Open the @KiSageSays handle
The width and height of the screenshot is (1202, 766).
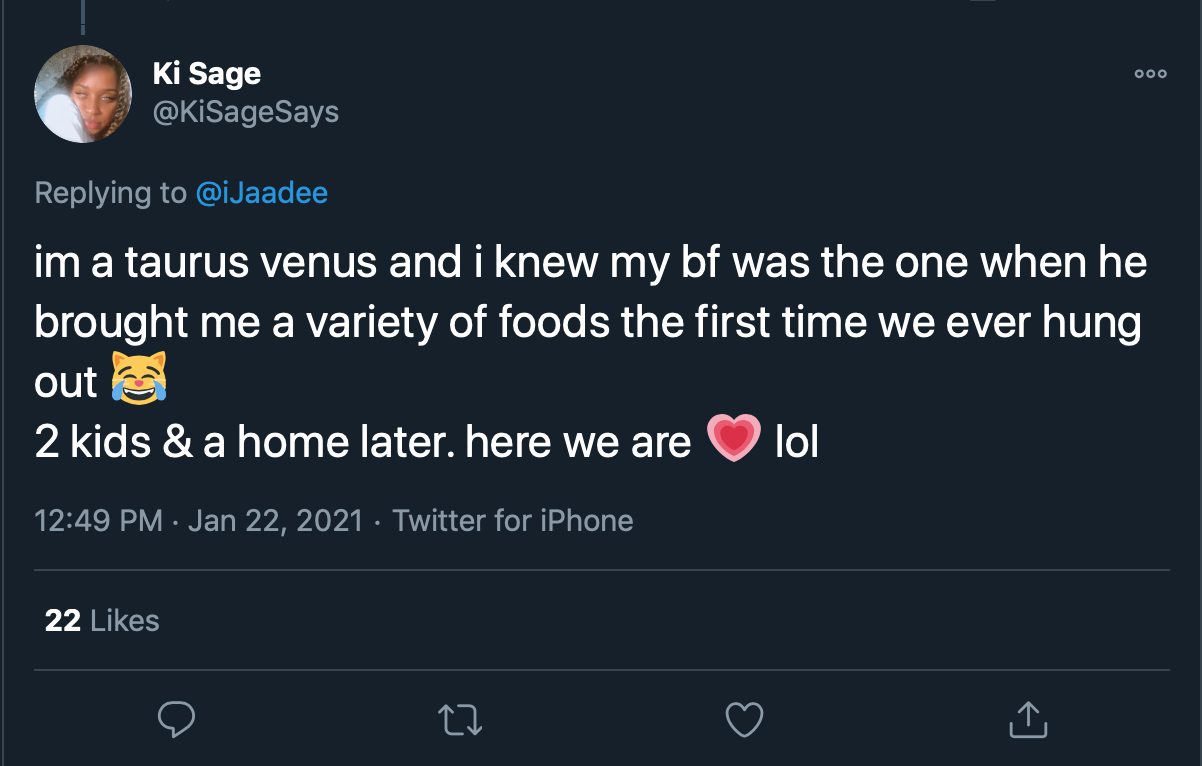pos(245,112)
